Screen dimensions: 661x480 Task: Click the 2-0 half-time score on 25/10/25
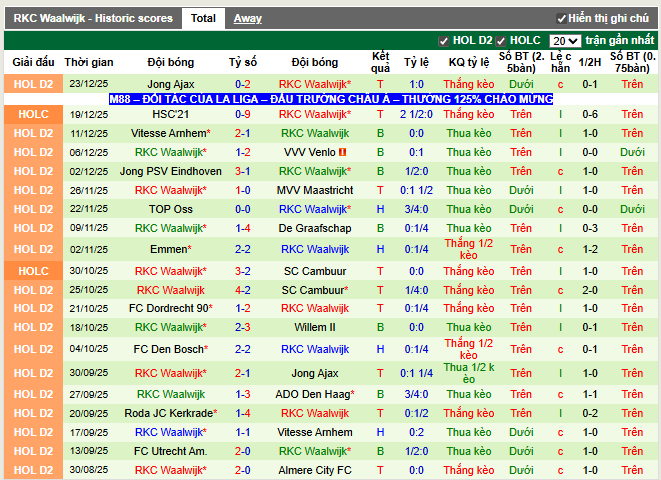(590, 290)
